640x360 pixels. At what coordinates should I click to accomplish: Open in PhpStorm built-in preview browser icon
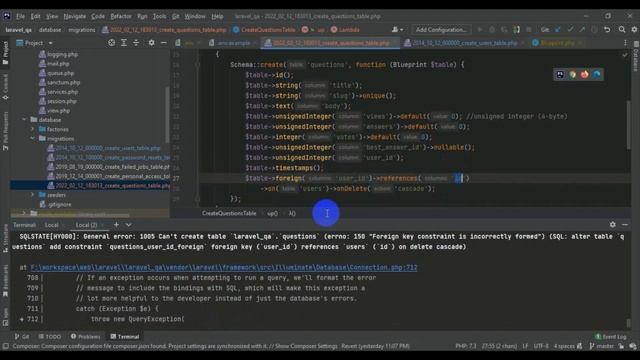(560, 74)
